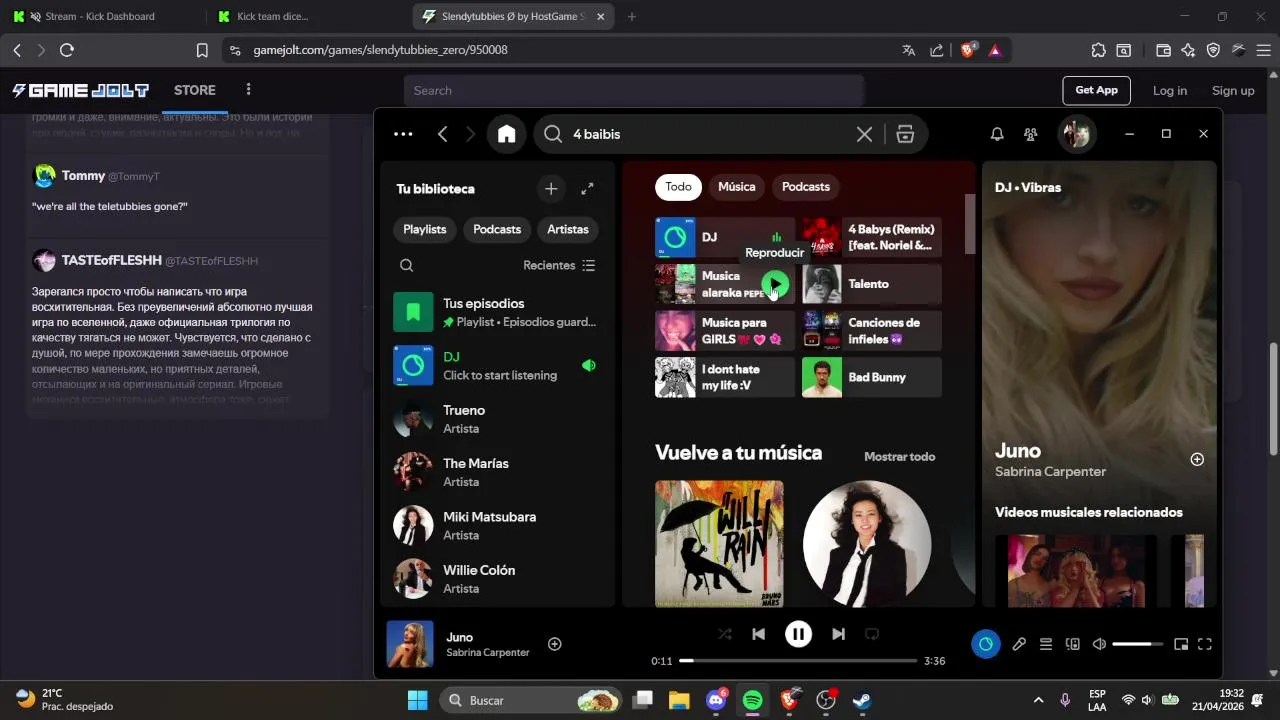Screen dimensions: 1280x720
Task: Mute Spotify volume speaker icon
Action: pyautogui.click(x=1099, y=644)
